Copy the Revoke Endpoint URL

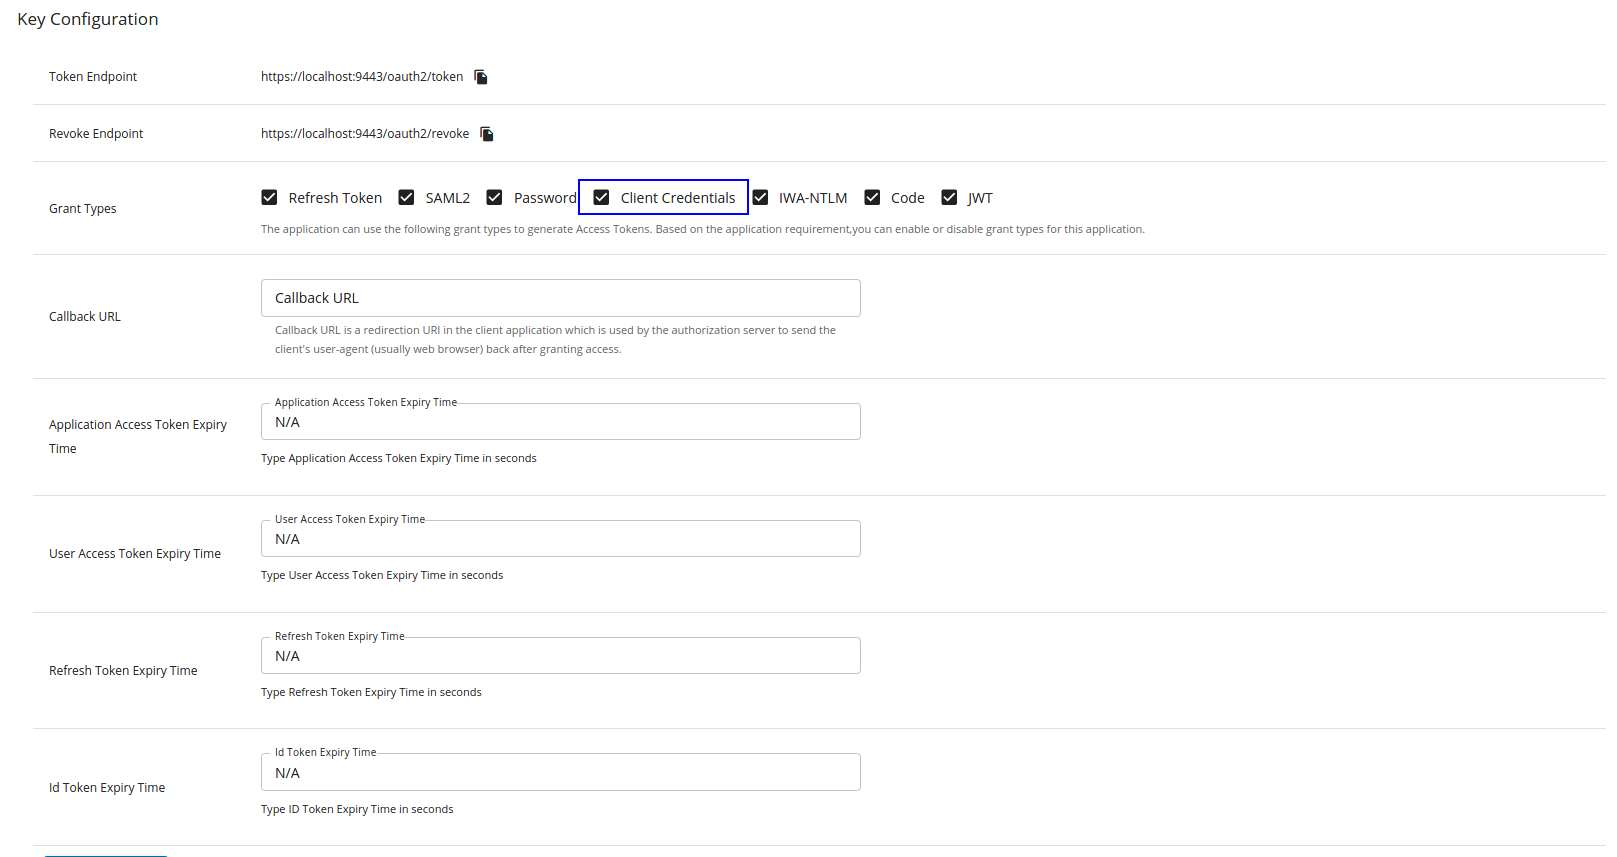[487, 134]
